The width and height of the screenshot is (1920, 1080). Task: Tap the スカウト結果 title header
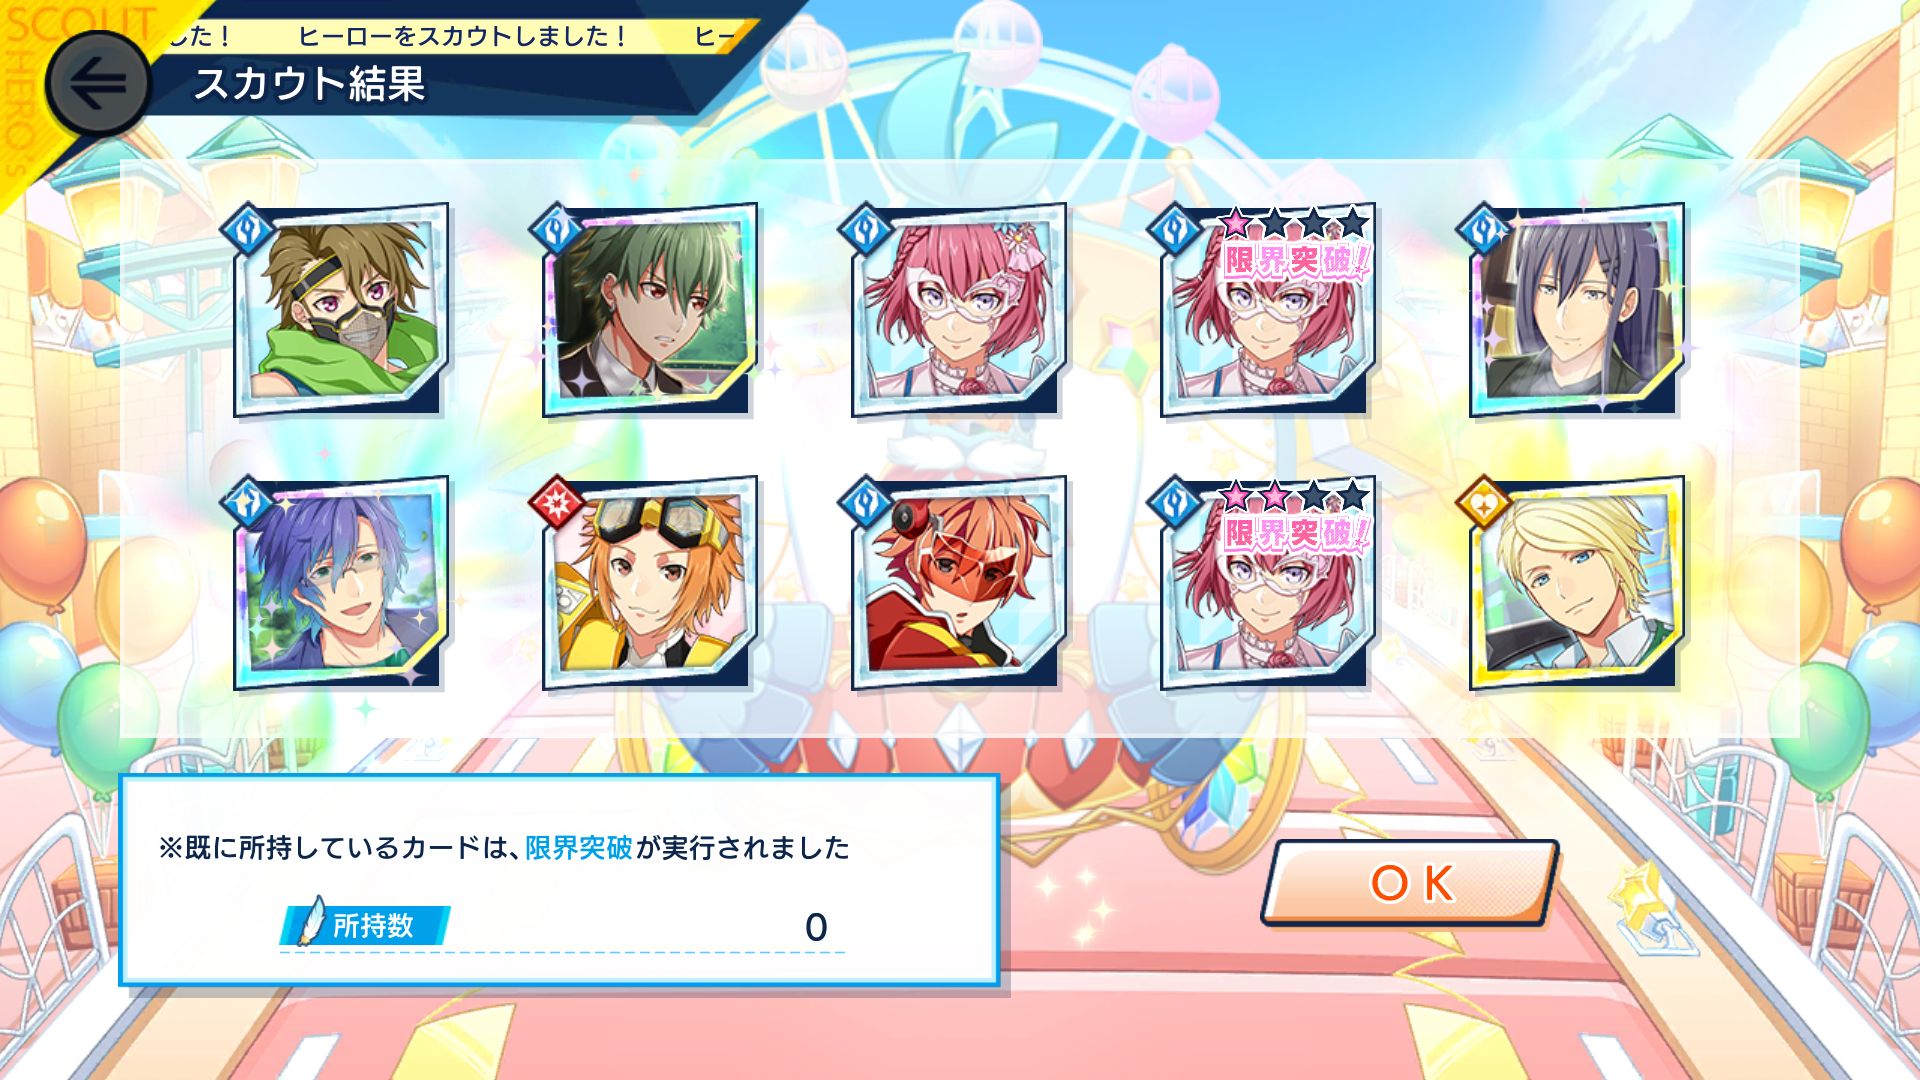(309, 84)
